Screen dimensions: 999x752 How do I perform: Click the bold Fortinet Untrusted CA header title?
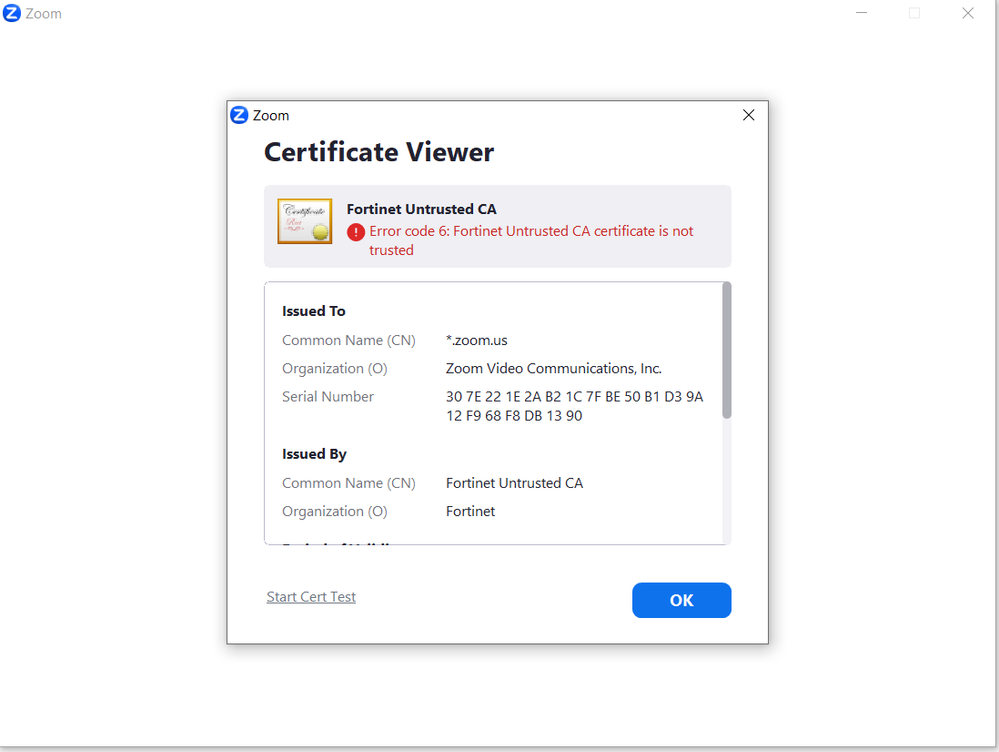(421, 209)
